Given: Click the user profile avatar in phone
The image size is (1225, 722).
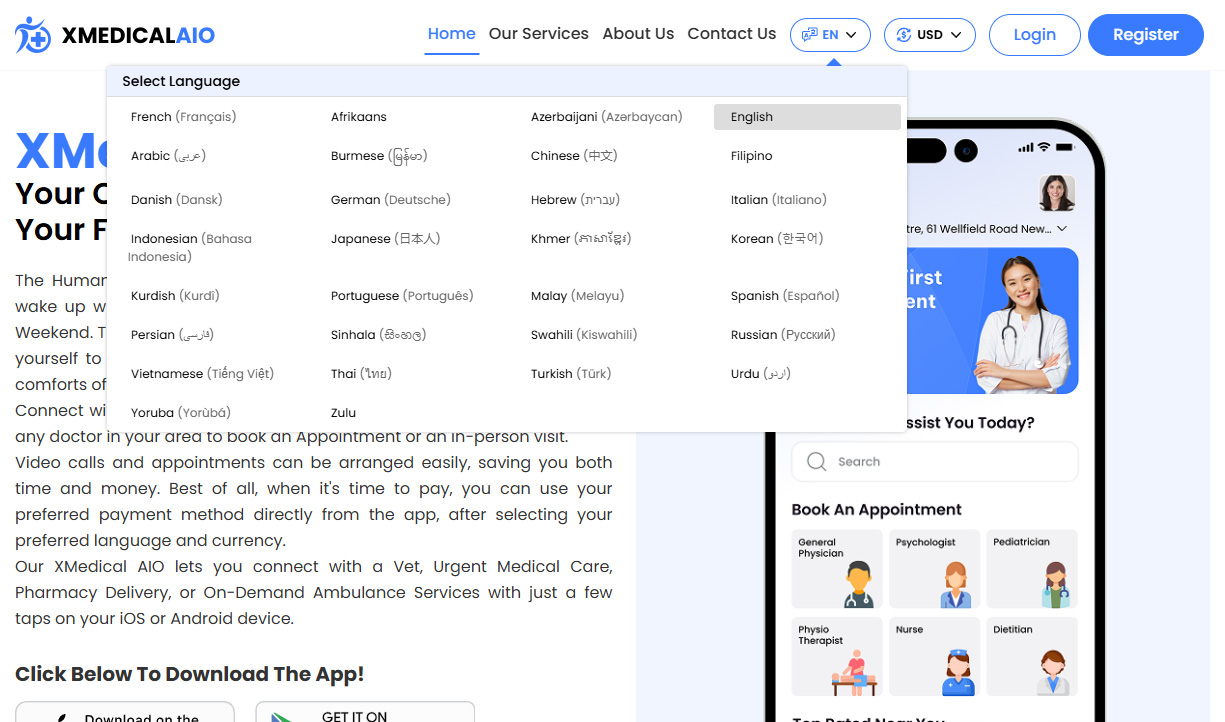Looking at the screenshot, I should (x=1057, y=193).
